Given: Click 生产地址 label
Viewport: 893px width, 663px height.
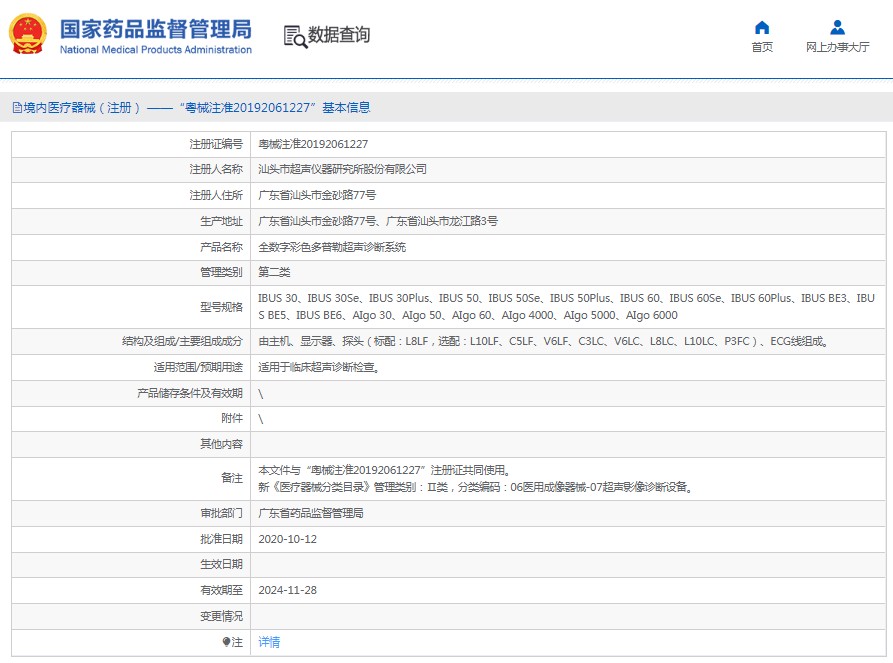Looking at the screenshot, I should pos(221,221).
